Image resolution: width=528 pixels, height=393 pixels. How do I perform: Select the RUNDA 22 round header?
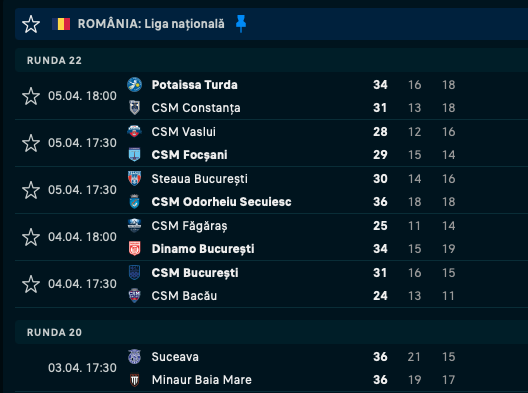[x=271, y=60]
